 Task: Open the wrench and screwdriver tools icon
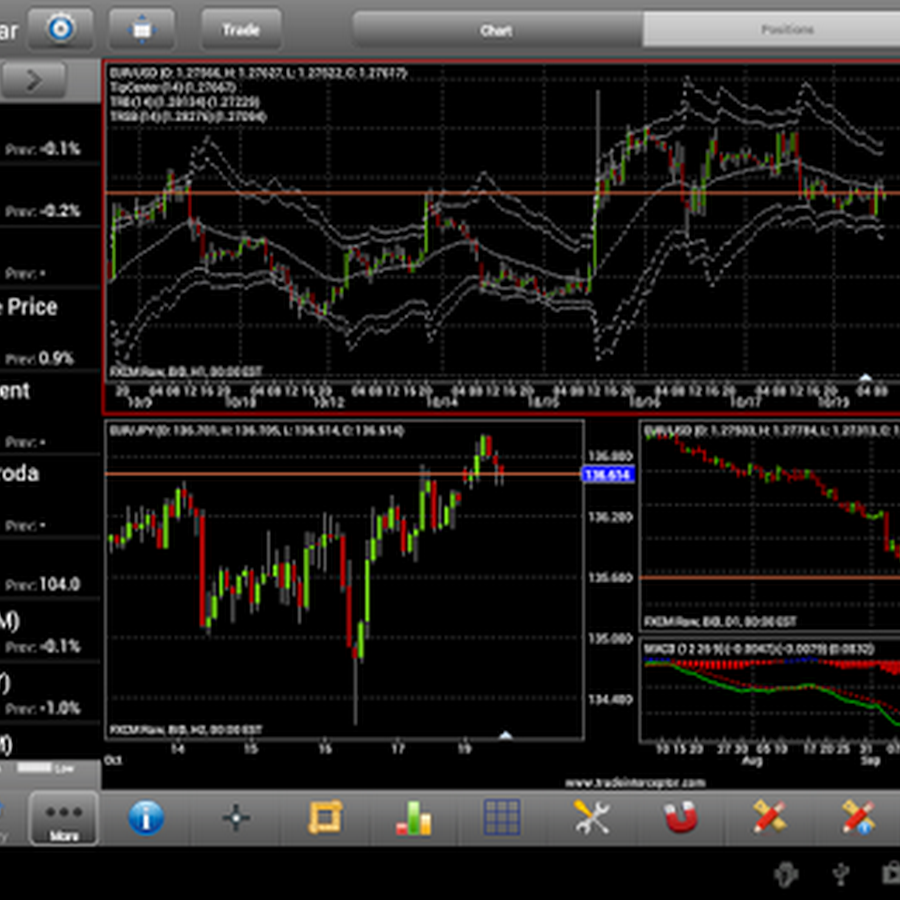coord(591,818)
